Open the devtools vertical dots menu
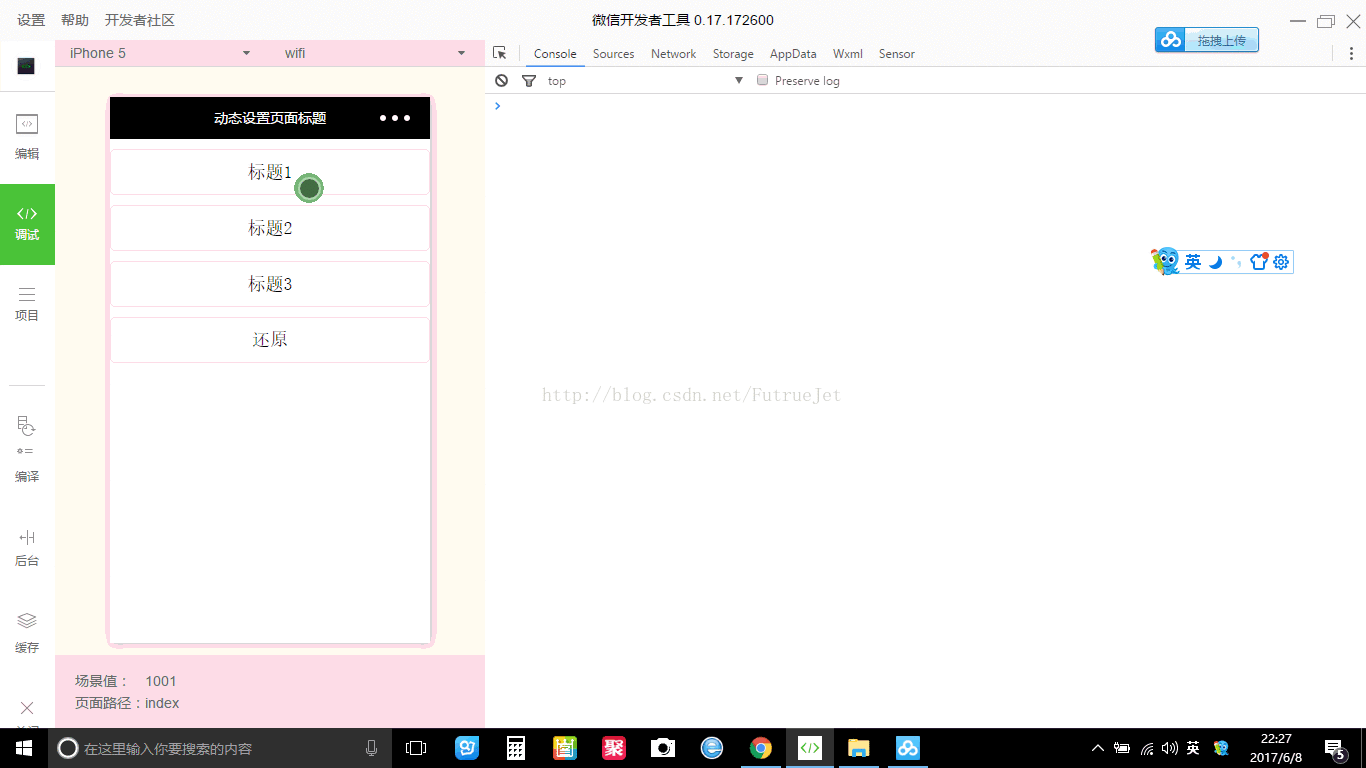 point(1352,53)
